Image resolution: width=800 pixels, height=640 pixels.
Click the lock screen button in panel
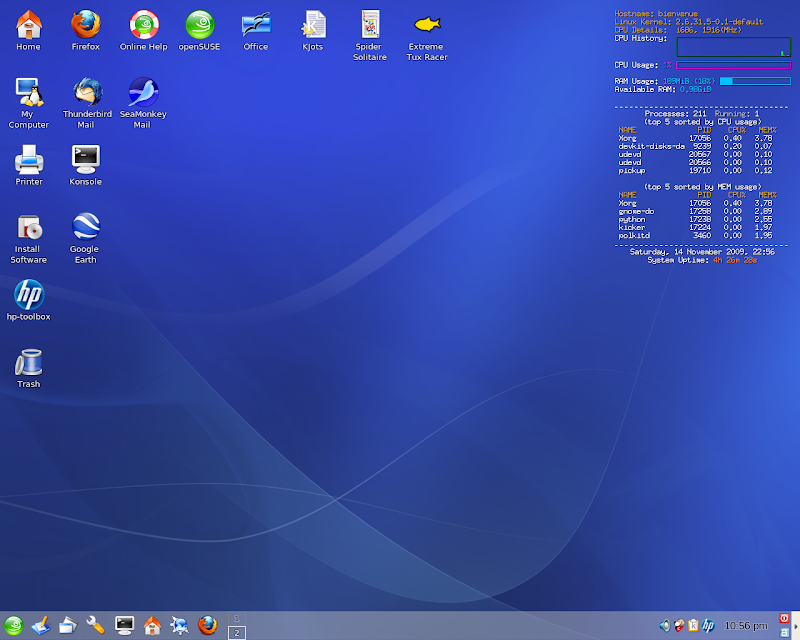click(x=784, y=633)
